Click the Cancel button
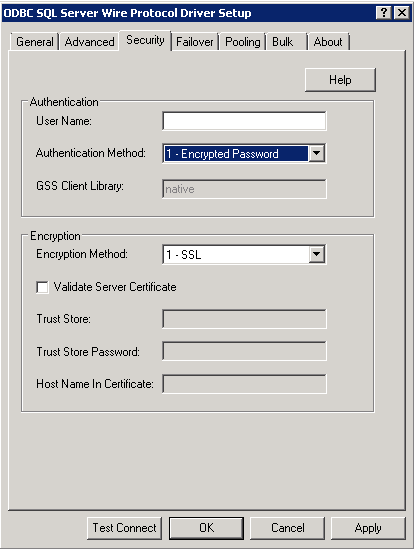 click(x=287, y=528)
